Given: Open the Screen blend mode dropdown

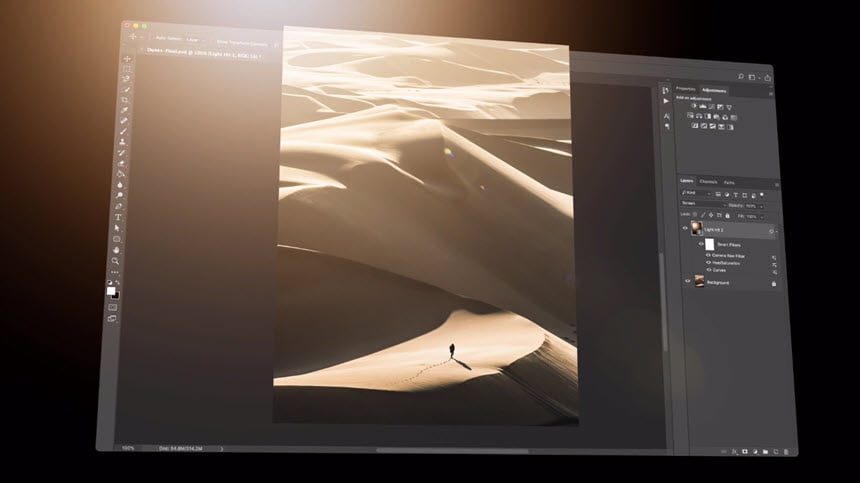Looking at the screenshot, I should [x=704, y=204].
